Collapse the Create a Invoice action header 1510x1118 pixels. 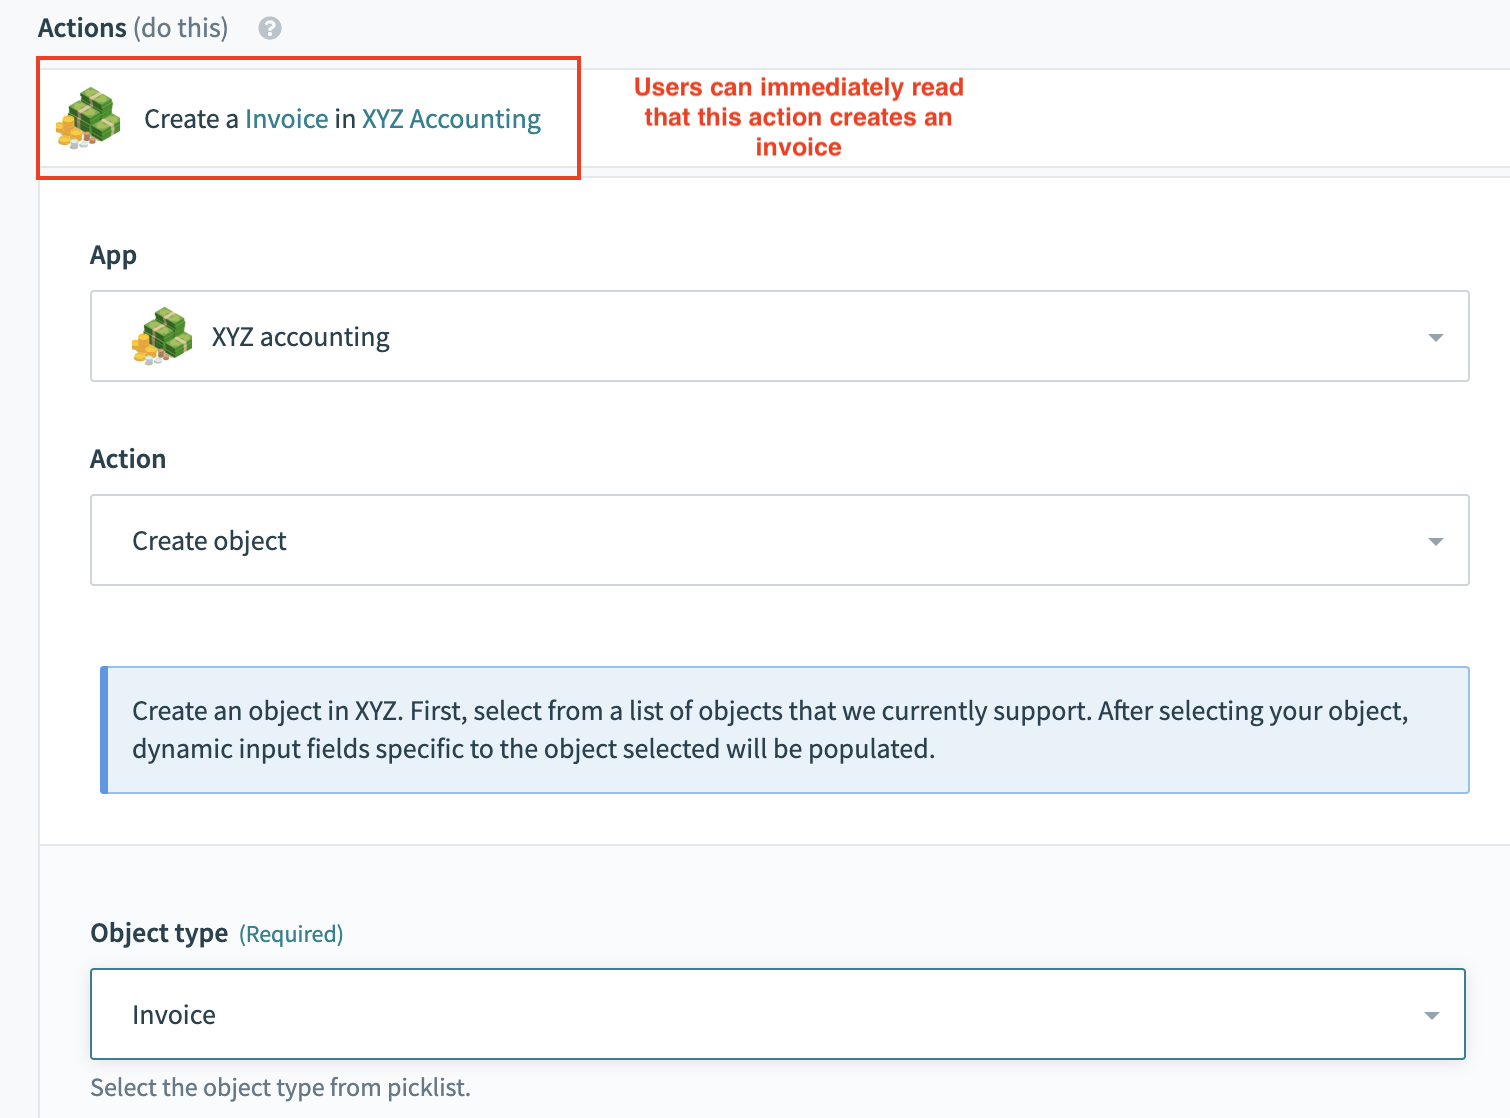tap(308, 118)
